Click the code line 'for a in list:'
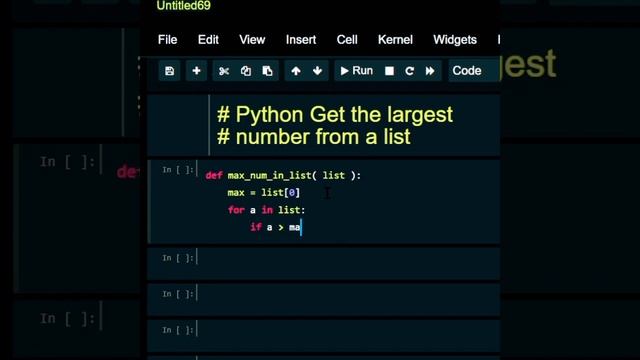 (266, 210)
